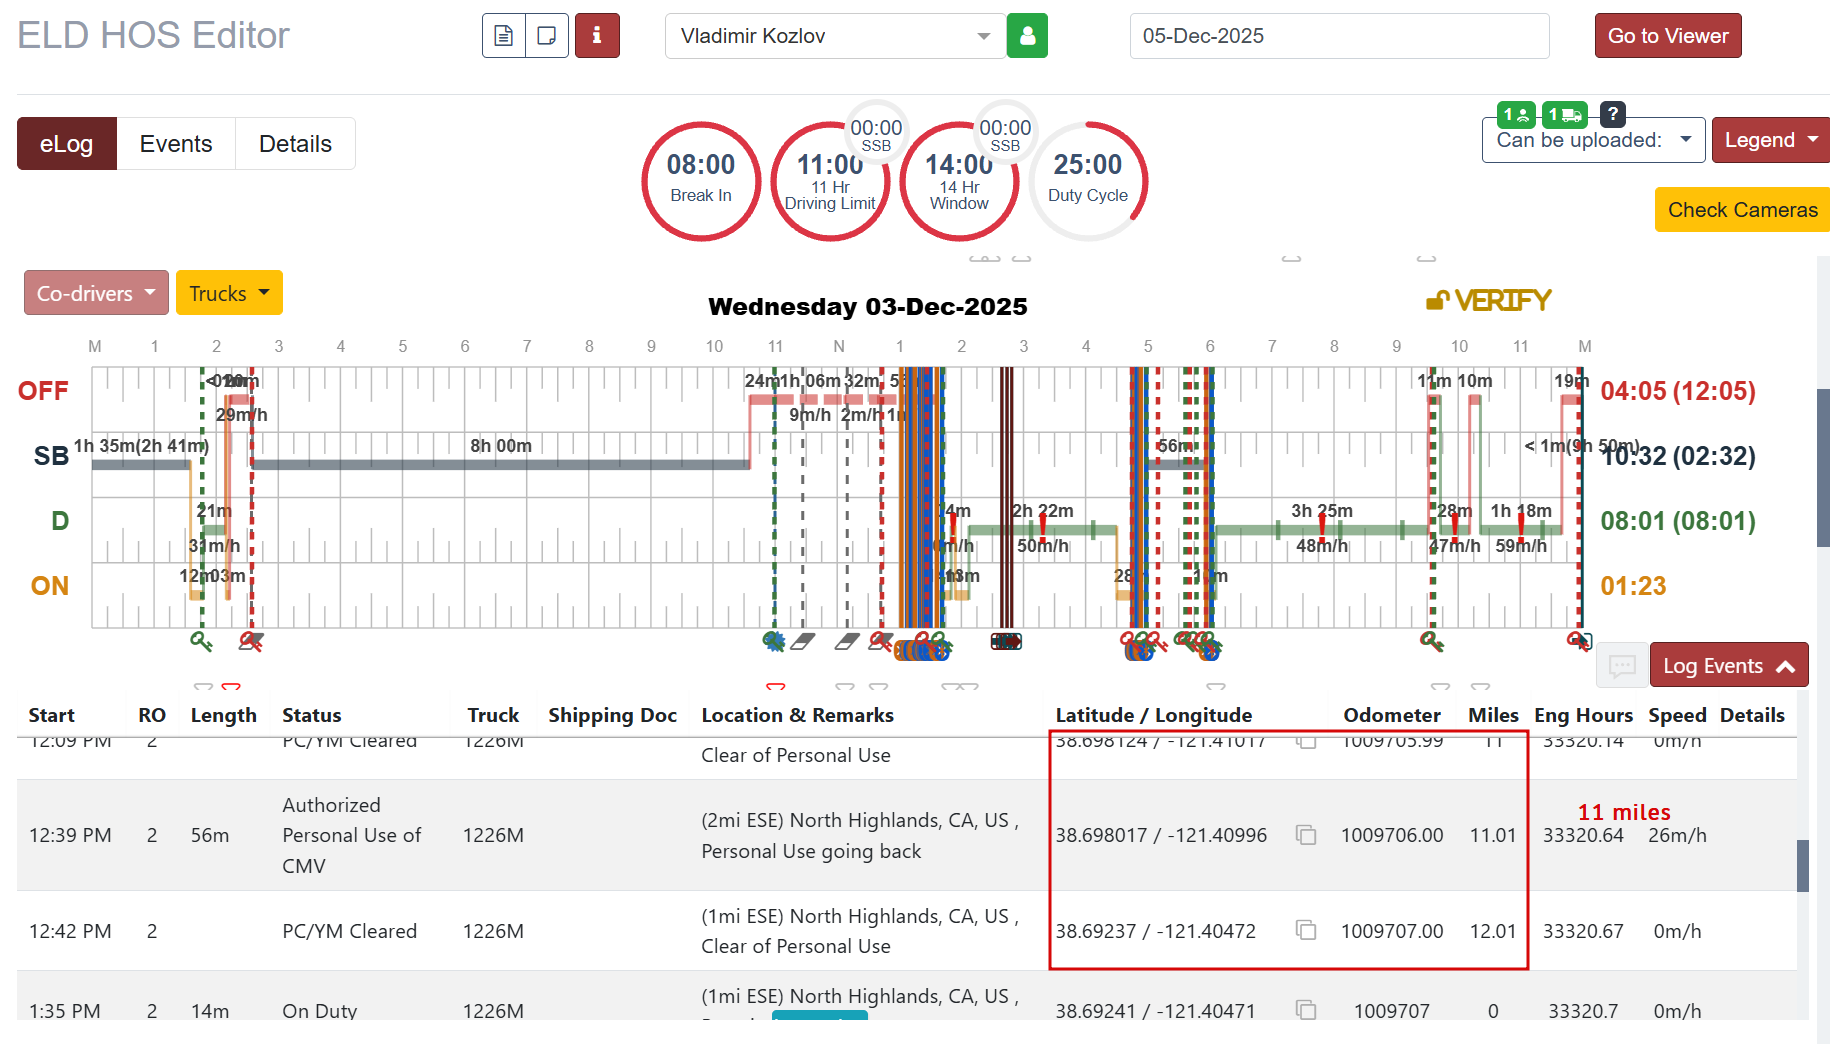
Task: Copy coordinates 38.69237 / -121.40472
Action: (x=1306, y=931)
